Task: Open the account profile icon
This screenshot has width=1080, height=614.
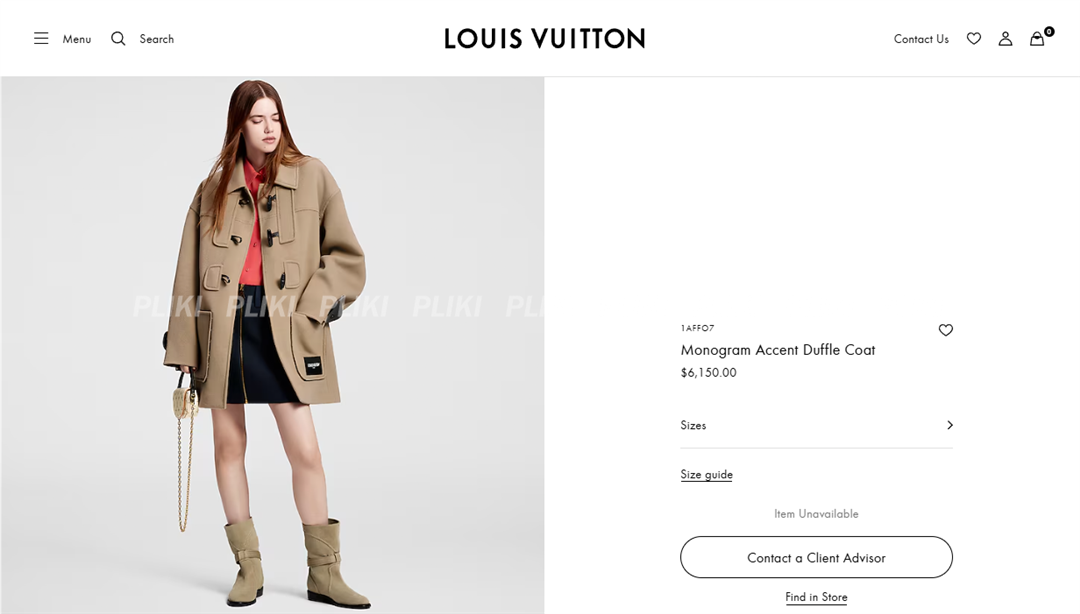Action: click(1006, 39)
